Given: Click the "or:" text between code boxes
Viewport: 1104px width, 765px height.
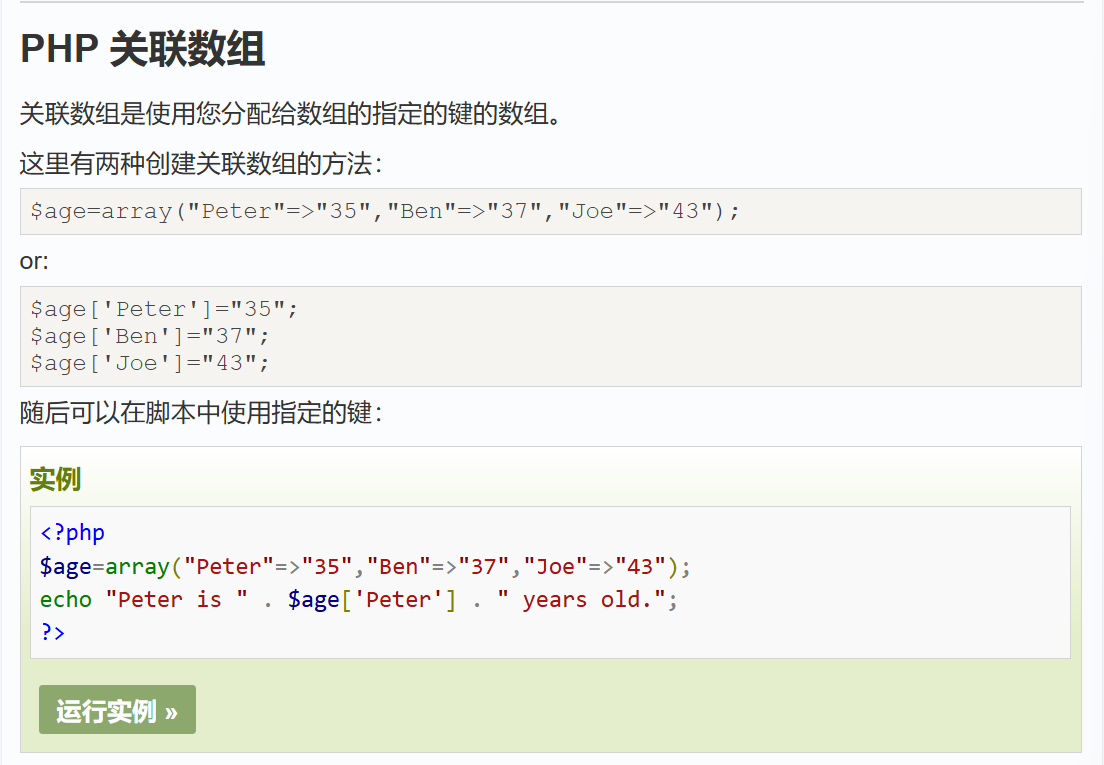Looking at the screenshot, I should tap(31, 261).
